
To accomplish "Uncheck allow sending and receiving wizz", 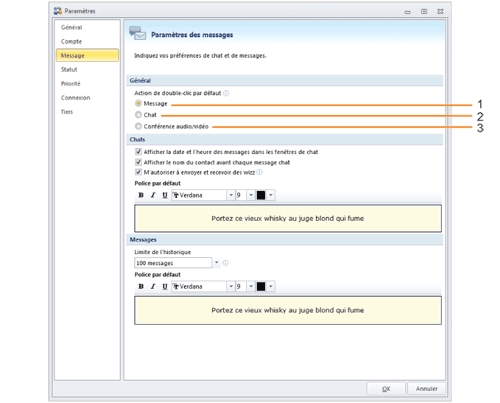I will [138, 172].
